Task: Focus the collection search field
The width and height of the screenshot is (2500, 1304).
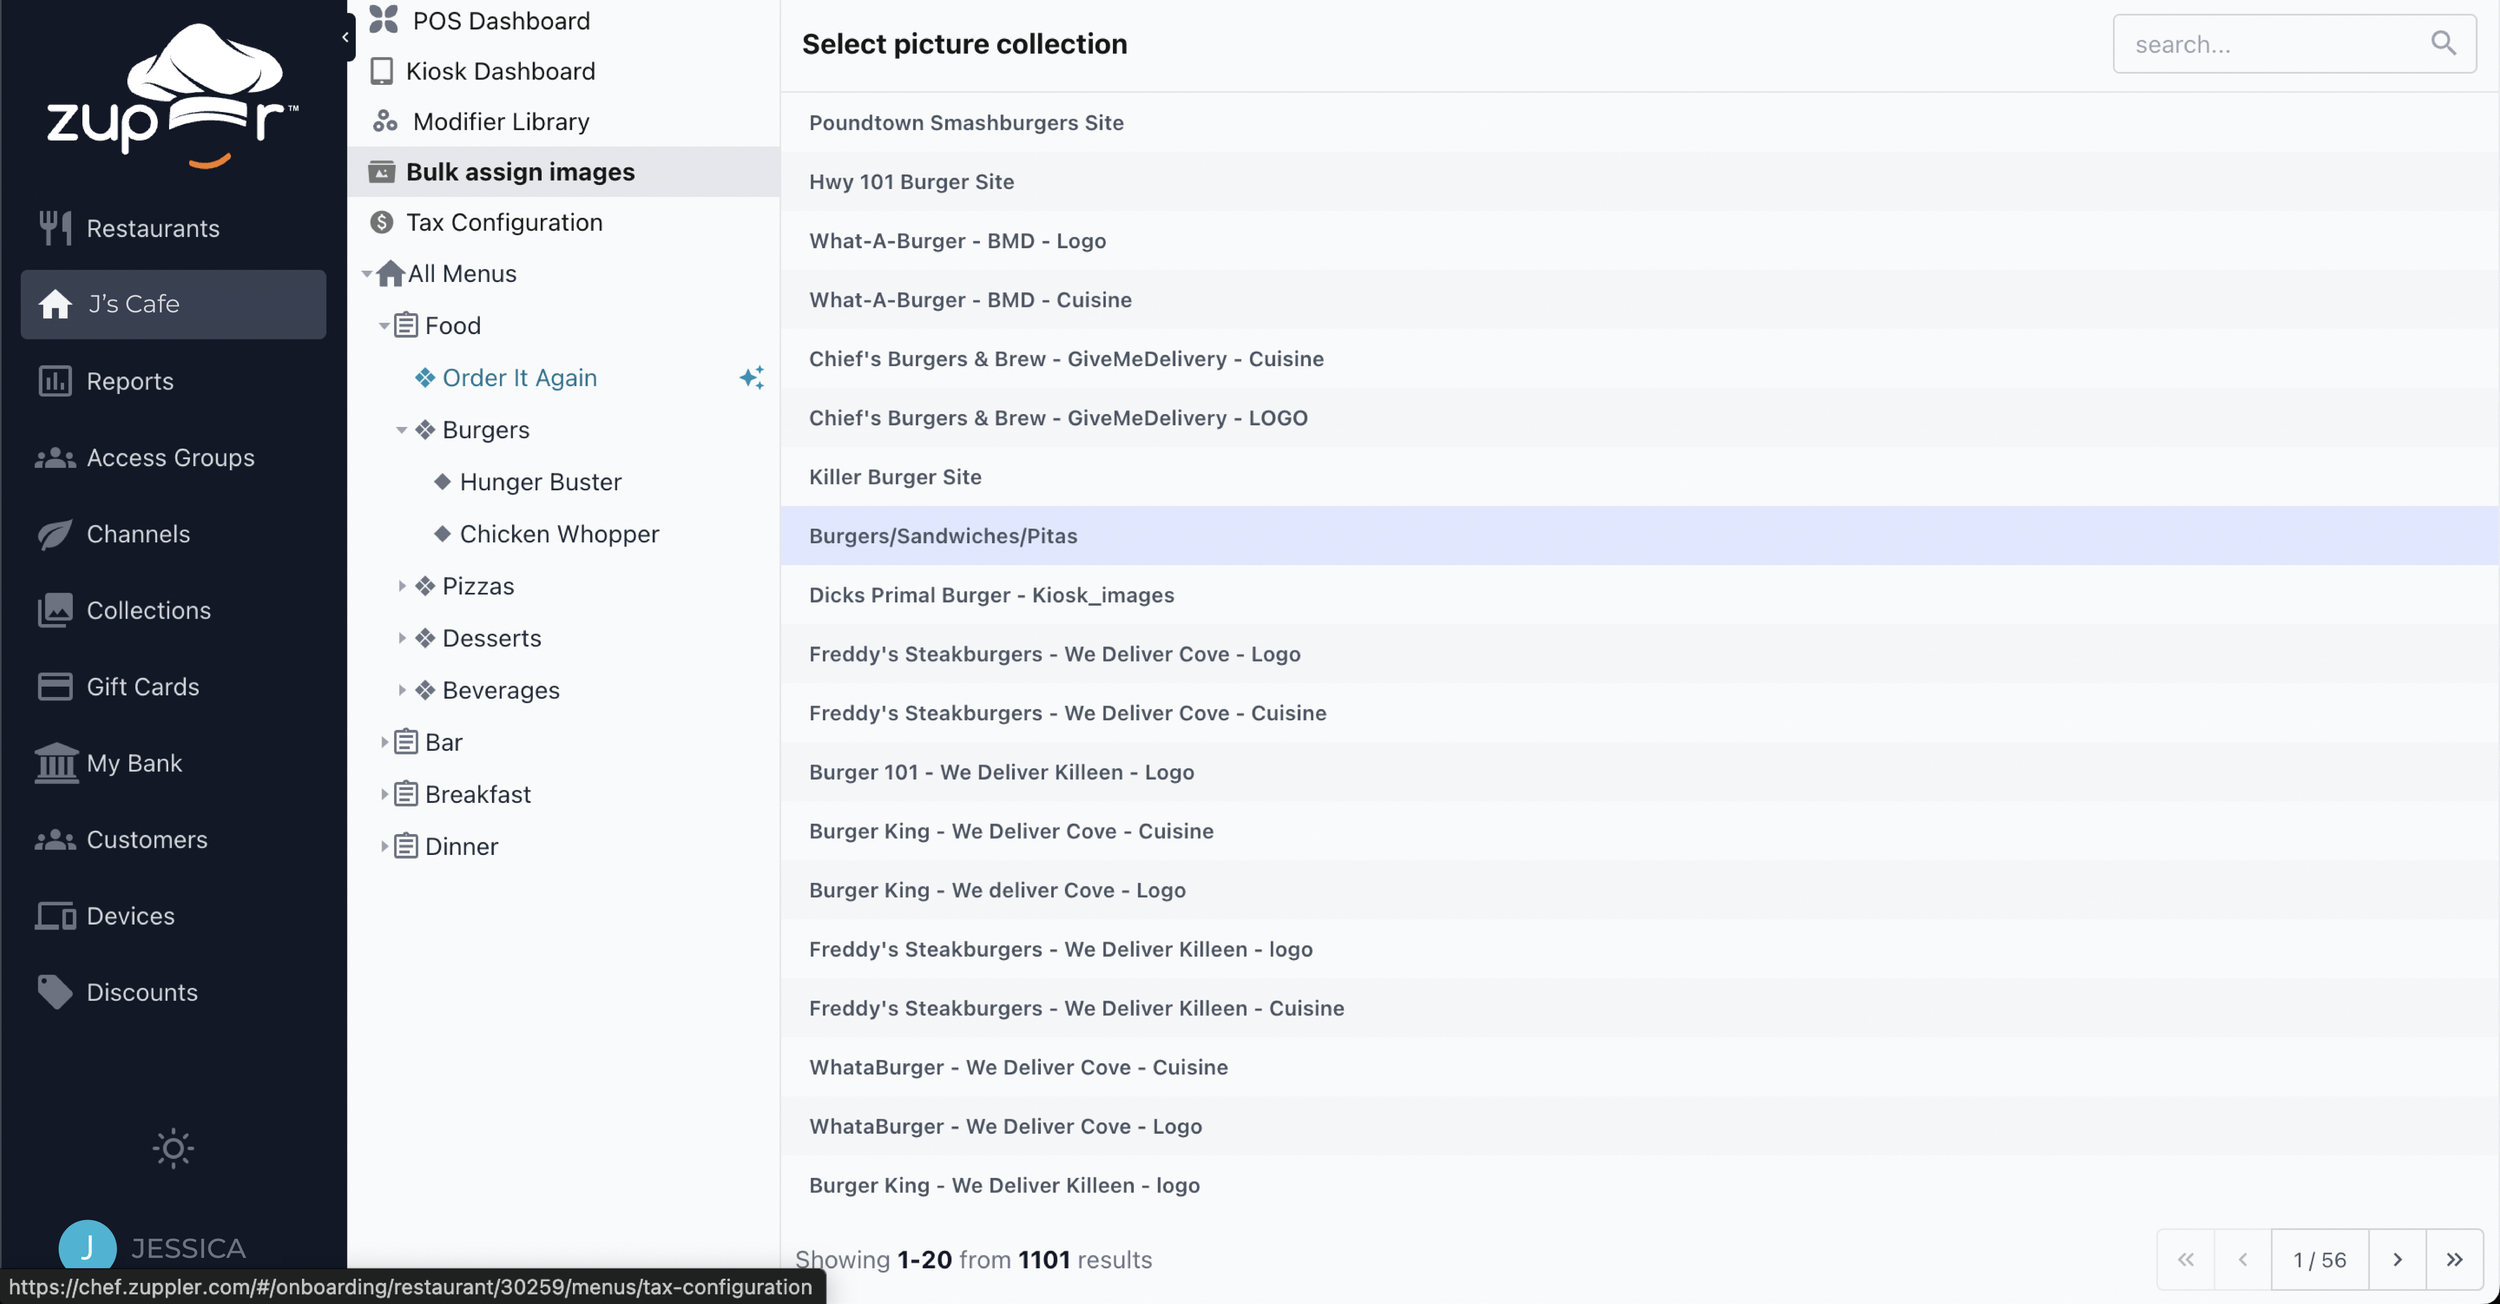Action: click(x=2270, y=44)
